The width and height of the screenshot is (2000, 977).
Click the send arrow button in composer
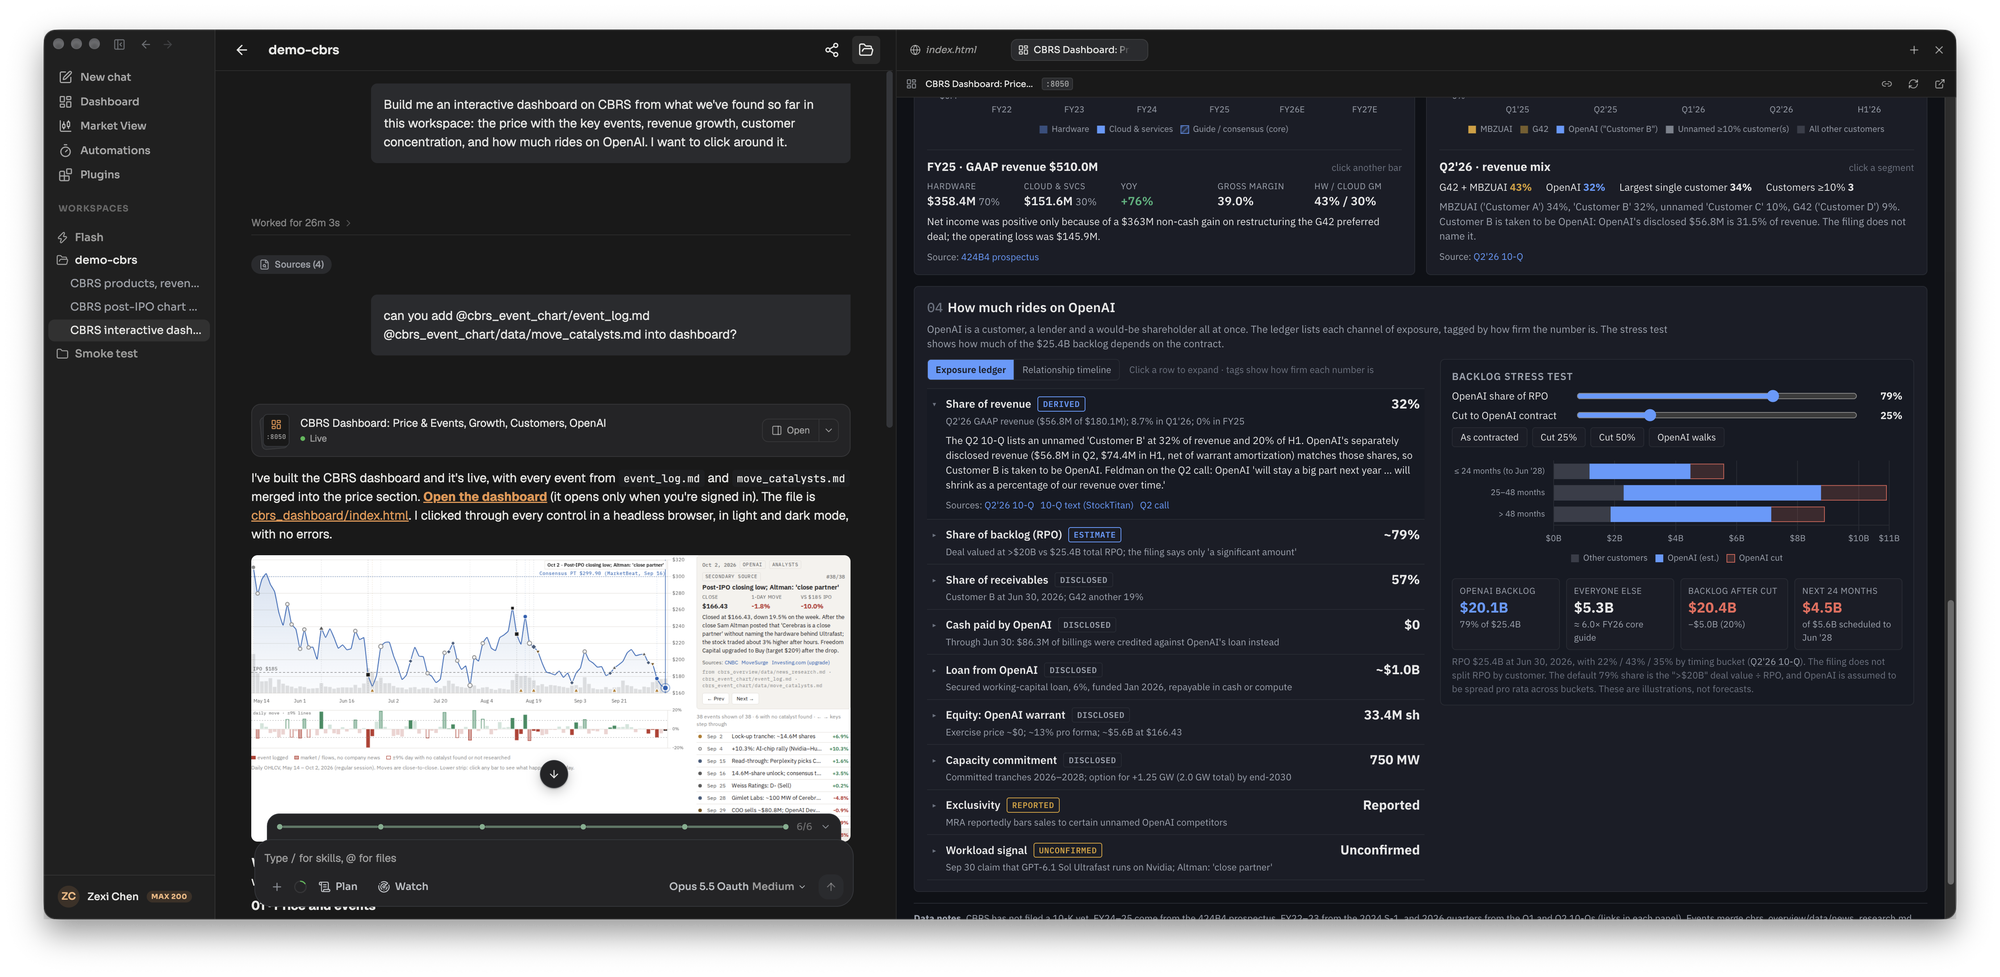830,887
